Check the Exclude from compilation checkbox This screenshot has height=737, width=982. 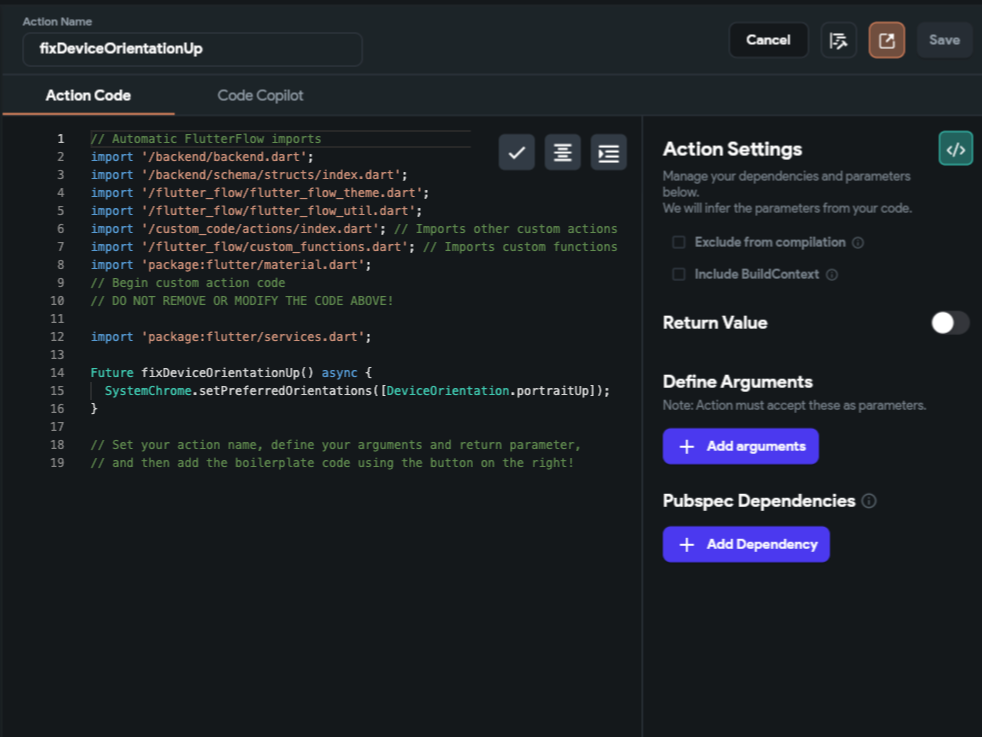[679, 243]
